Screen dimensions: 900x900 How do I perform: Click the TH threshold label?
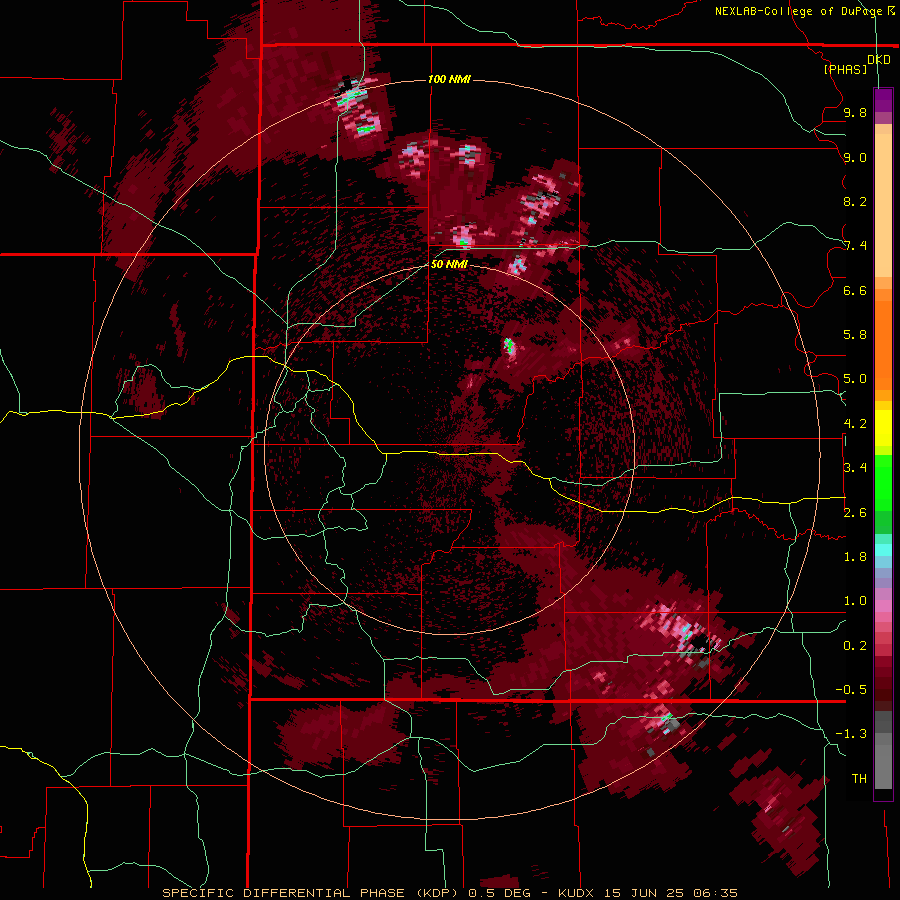[859, 779]
